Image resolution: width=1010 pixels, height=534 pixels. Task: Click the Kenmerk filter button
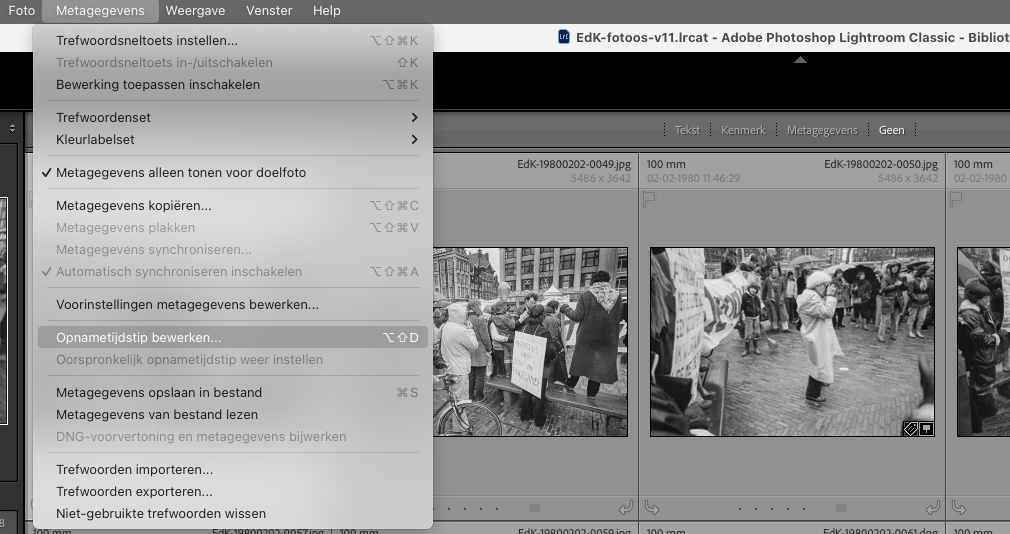[x=743, y=130]
